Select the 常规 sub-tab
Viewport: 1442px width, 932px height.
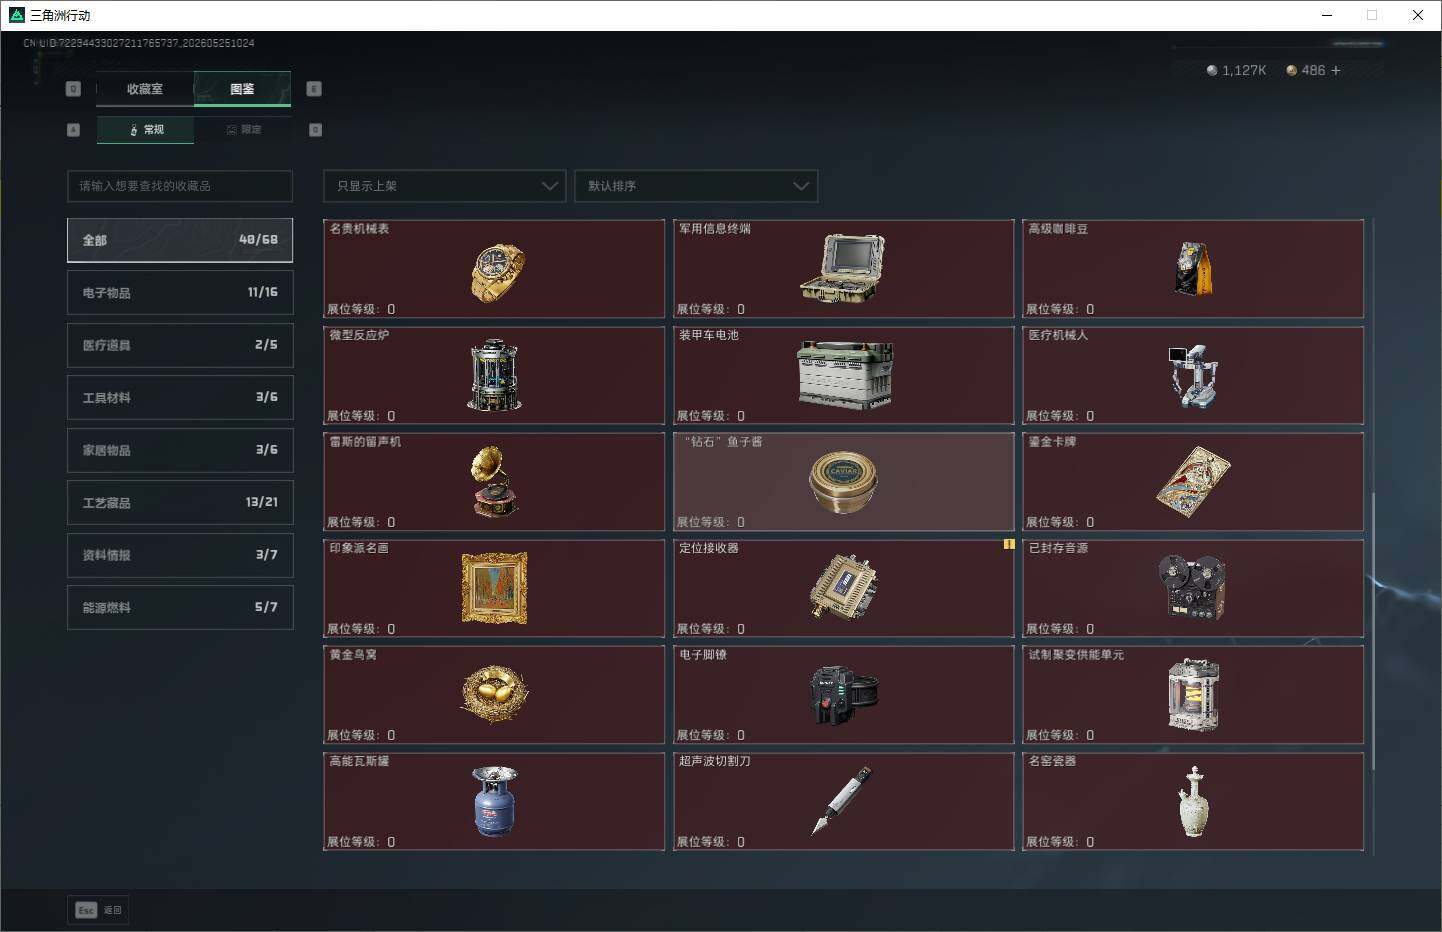146,130
